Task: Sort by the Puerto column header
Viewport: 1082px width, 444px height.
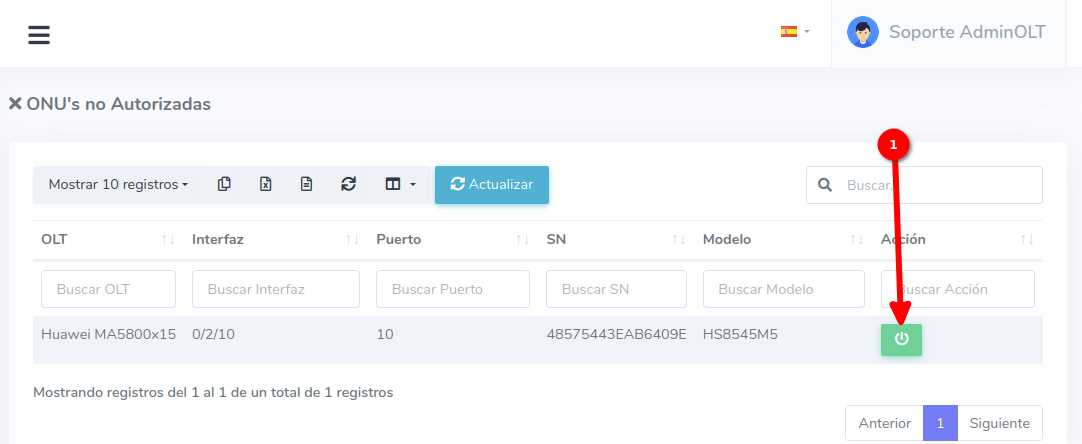Action: [398, 240]
